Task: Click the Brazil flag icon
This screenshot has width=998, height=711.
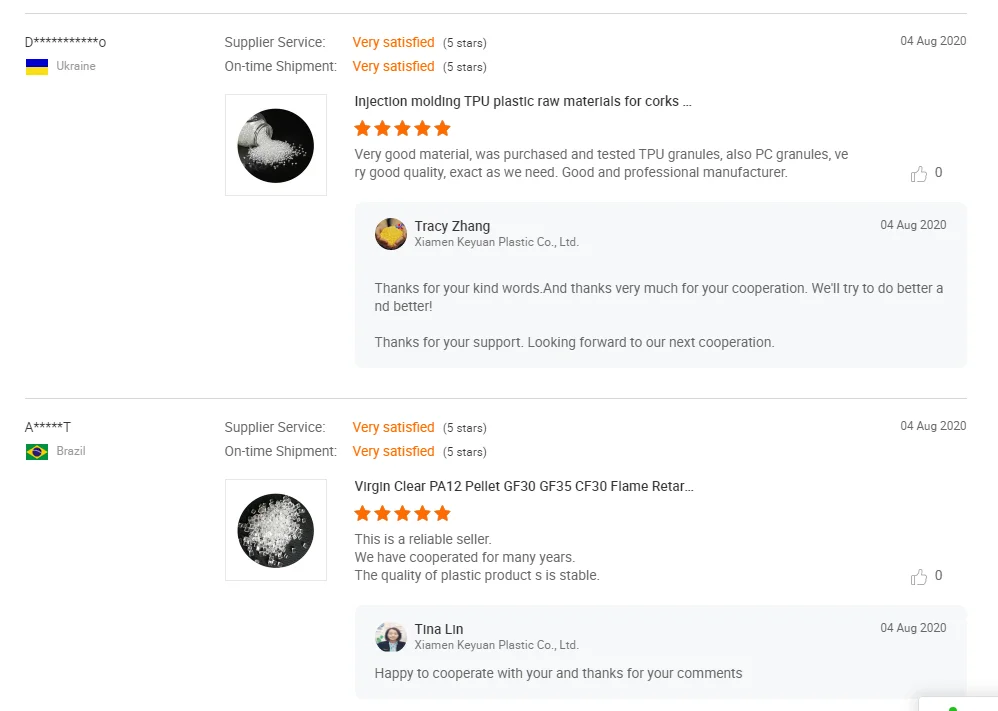Action: pos(37,452)
